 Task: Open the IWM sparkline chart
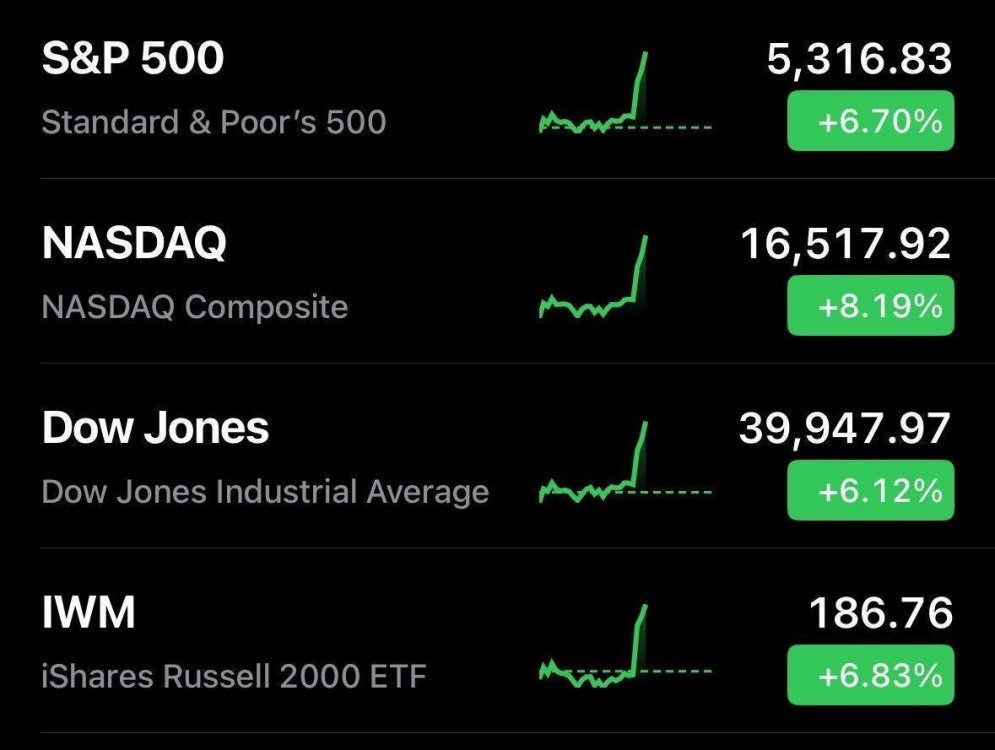tap(624, 649)
